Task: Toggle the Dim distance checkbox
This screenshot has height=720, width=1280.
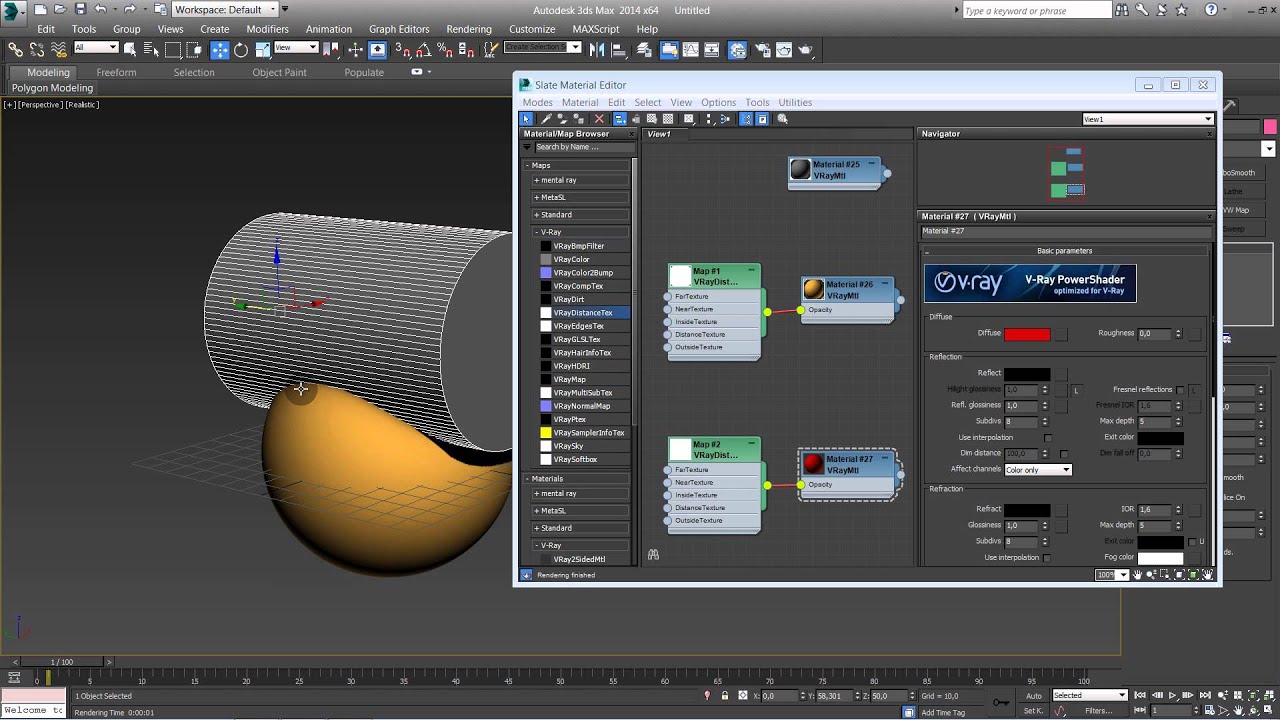Action: (x=1064, y=454)
